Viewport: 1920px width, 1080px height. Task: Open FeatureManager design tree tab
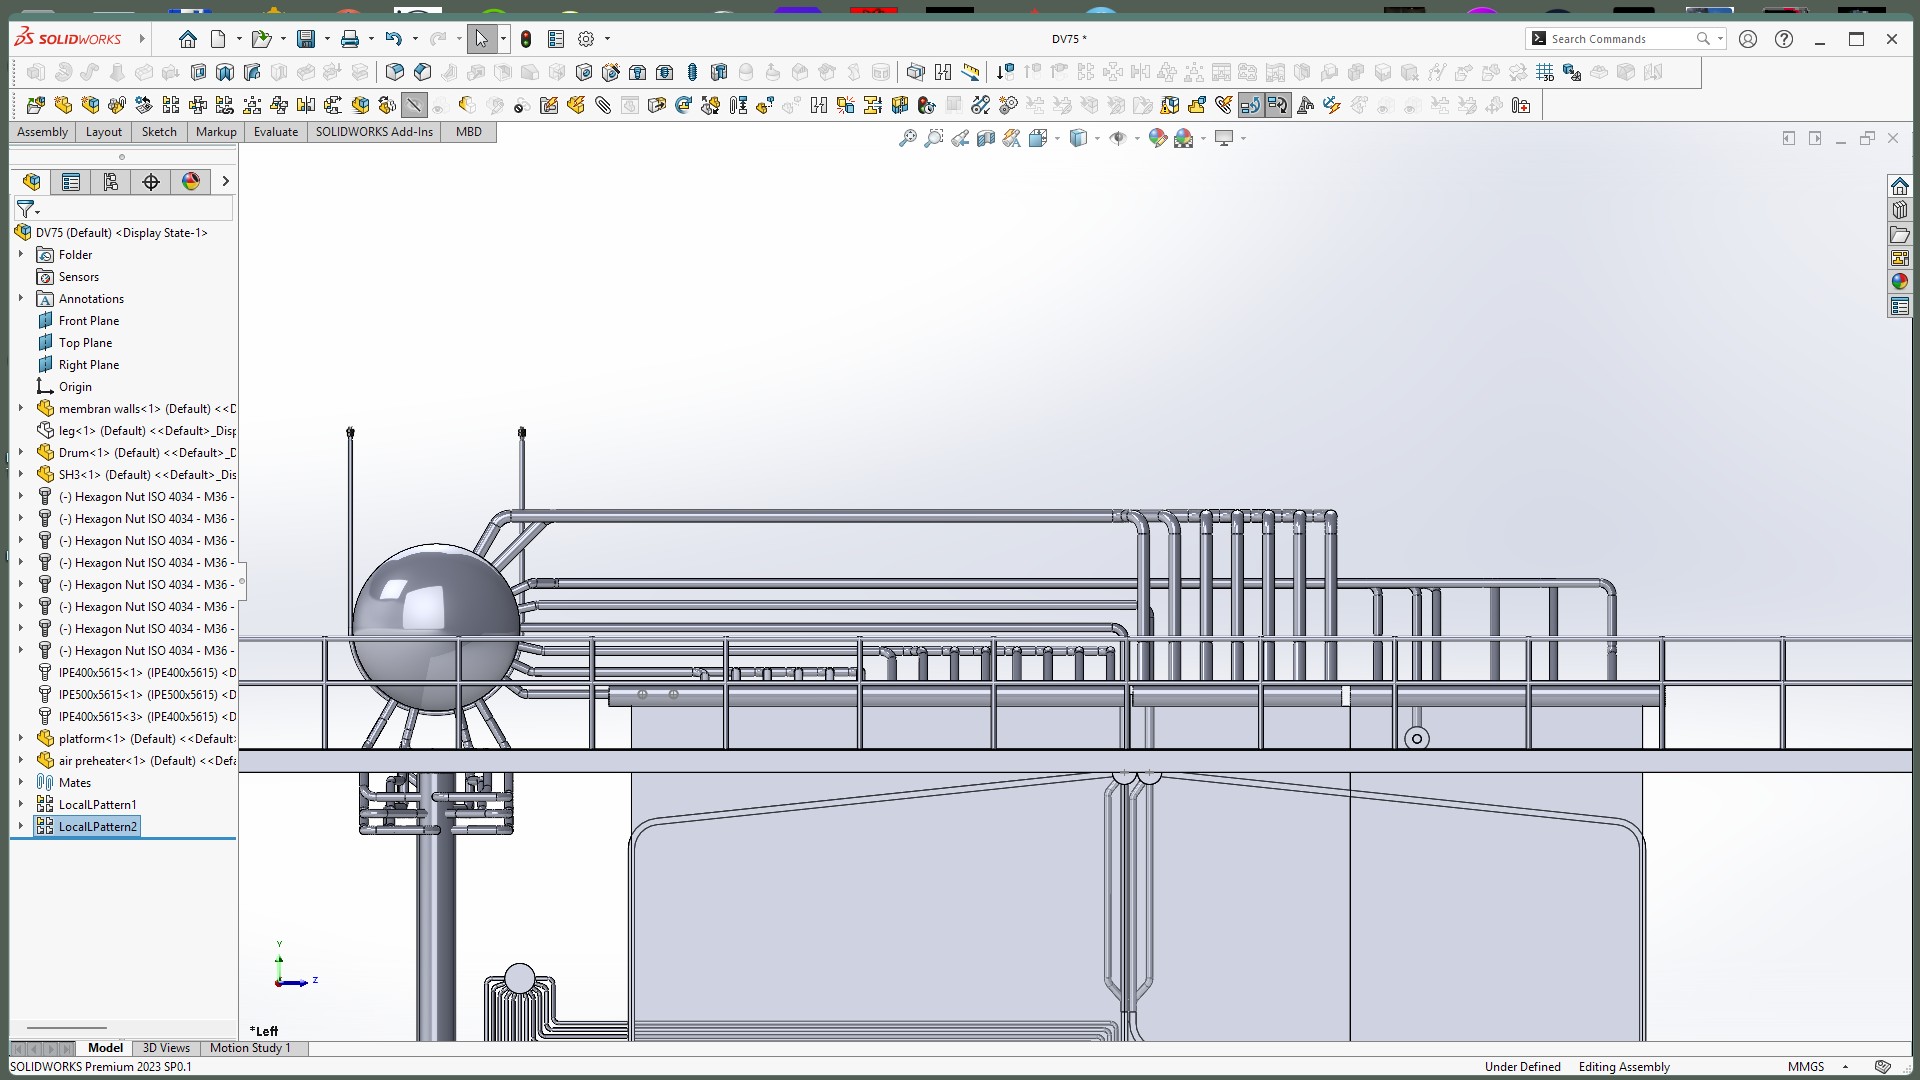click(x=32, y=181)
